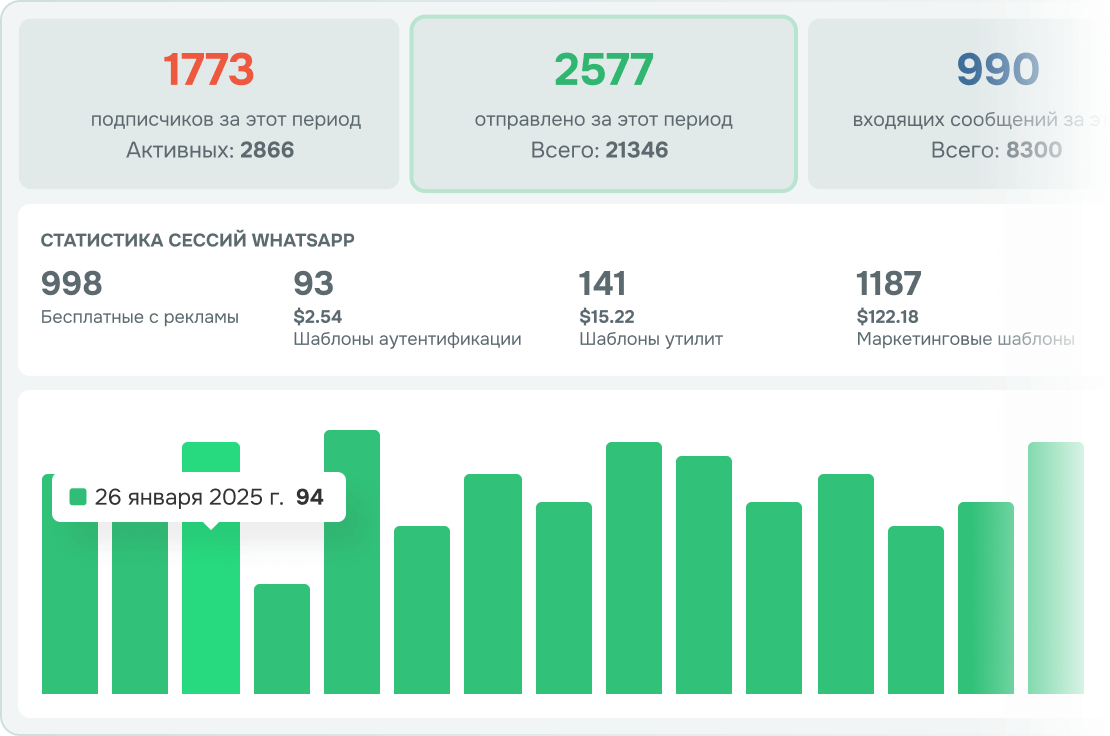Click the shortest bar in chart
This screenshot has height=736, width=1110.
point(282,638)
